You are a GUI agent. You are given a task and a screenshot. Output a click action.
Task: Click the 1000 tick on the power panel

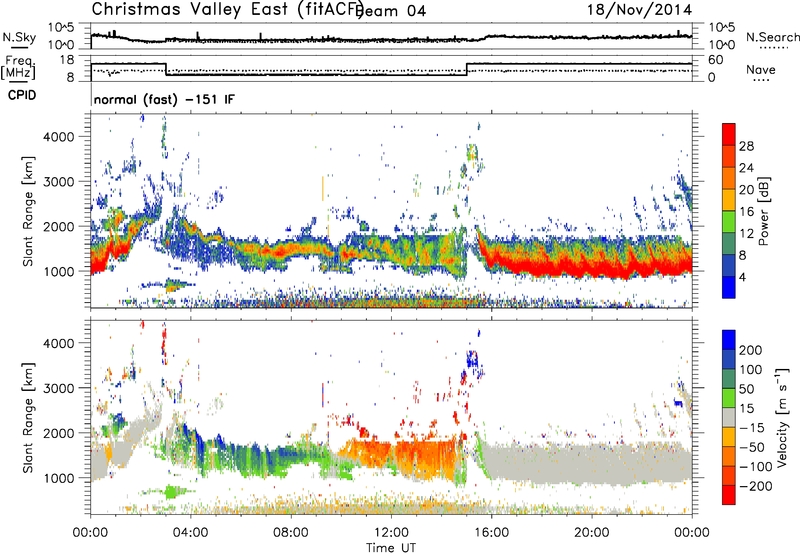coord(59,271)
